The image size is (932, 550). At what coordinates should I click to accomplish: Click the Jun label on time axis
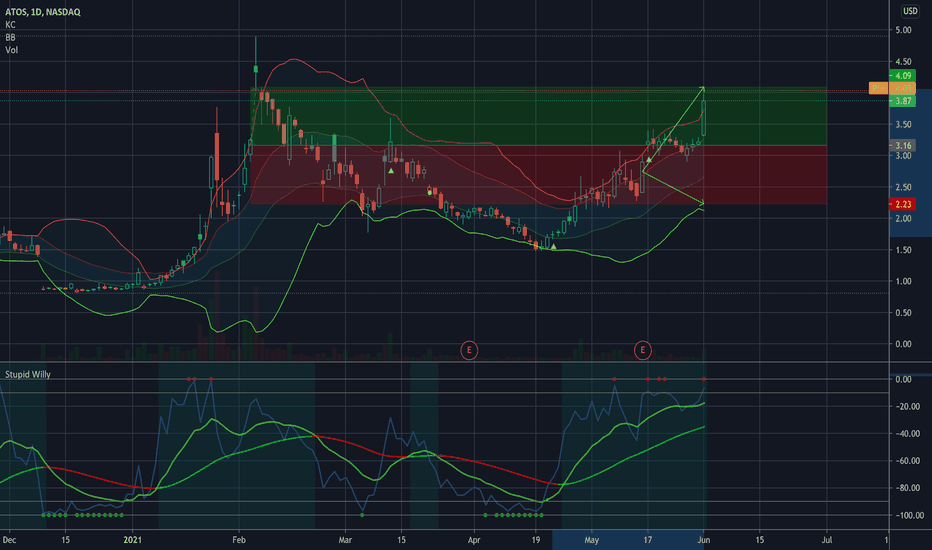(704, 540)
